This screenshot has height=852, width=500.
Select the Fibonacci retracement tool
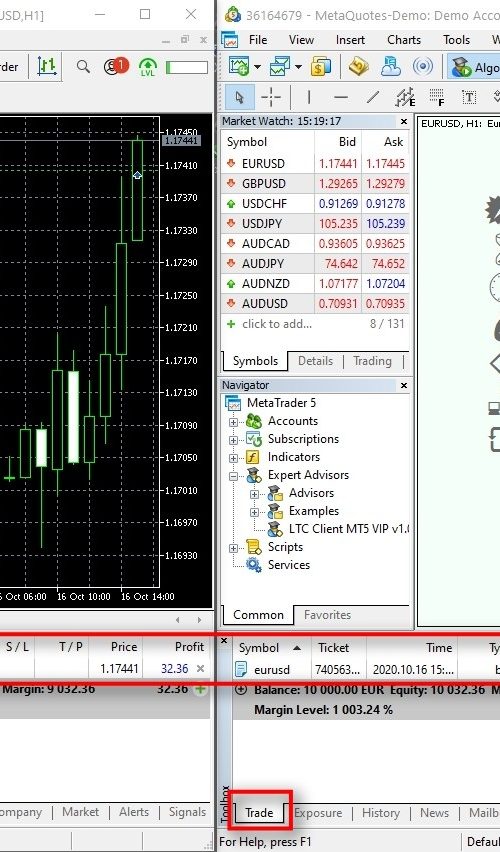[x=436, y=97]
